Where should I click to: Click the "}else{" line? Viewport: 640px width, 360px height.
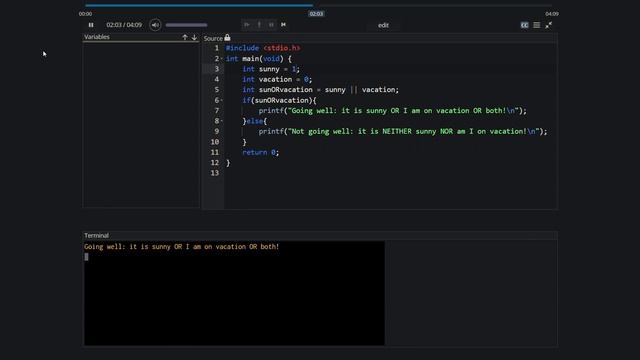[254, 121]
